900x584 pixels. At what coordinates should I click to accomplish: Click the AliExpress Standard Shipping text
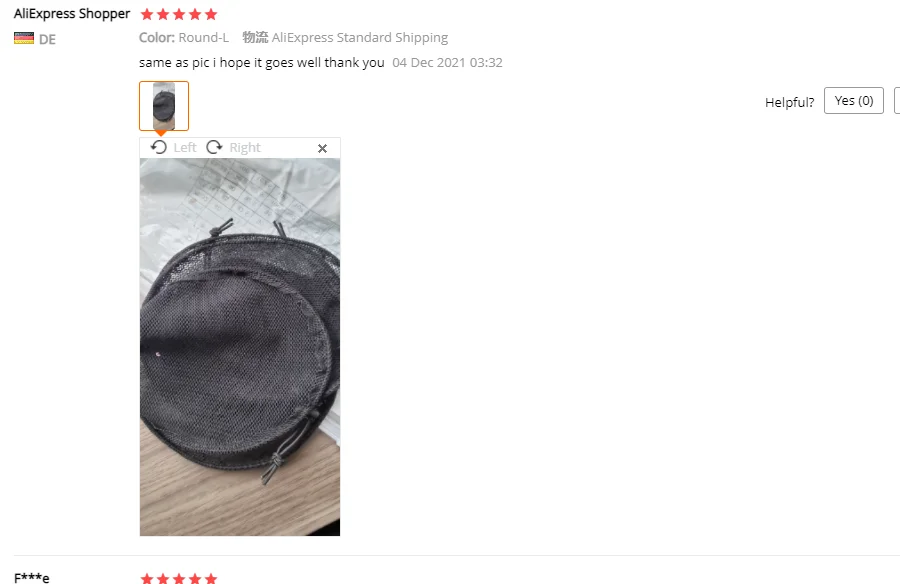(x=360, y=37)
